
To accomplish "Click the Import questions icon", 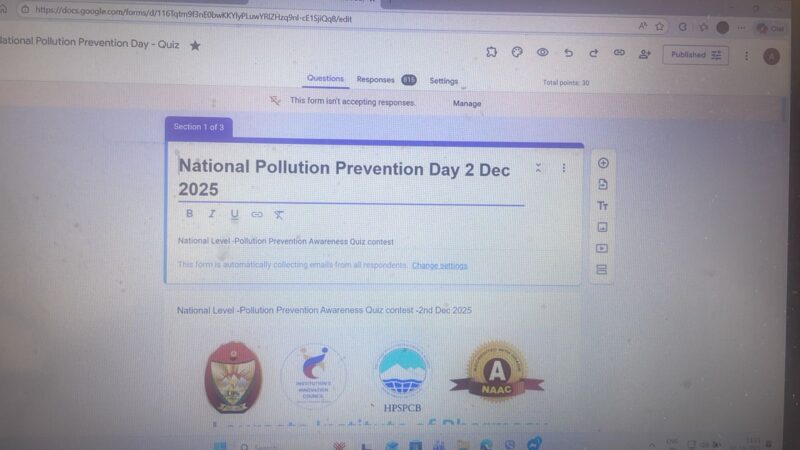I will click(x=602, y=185).
